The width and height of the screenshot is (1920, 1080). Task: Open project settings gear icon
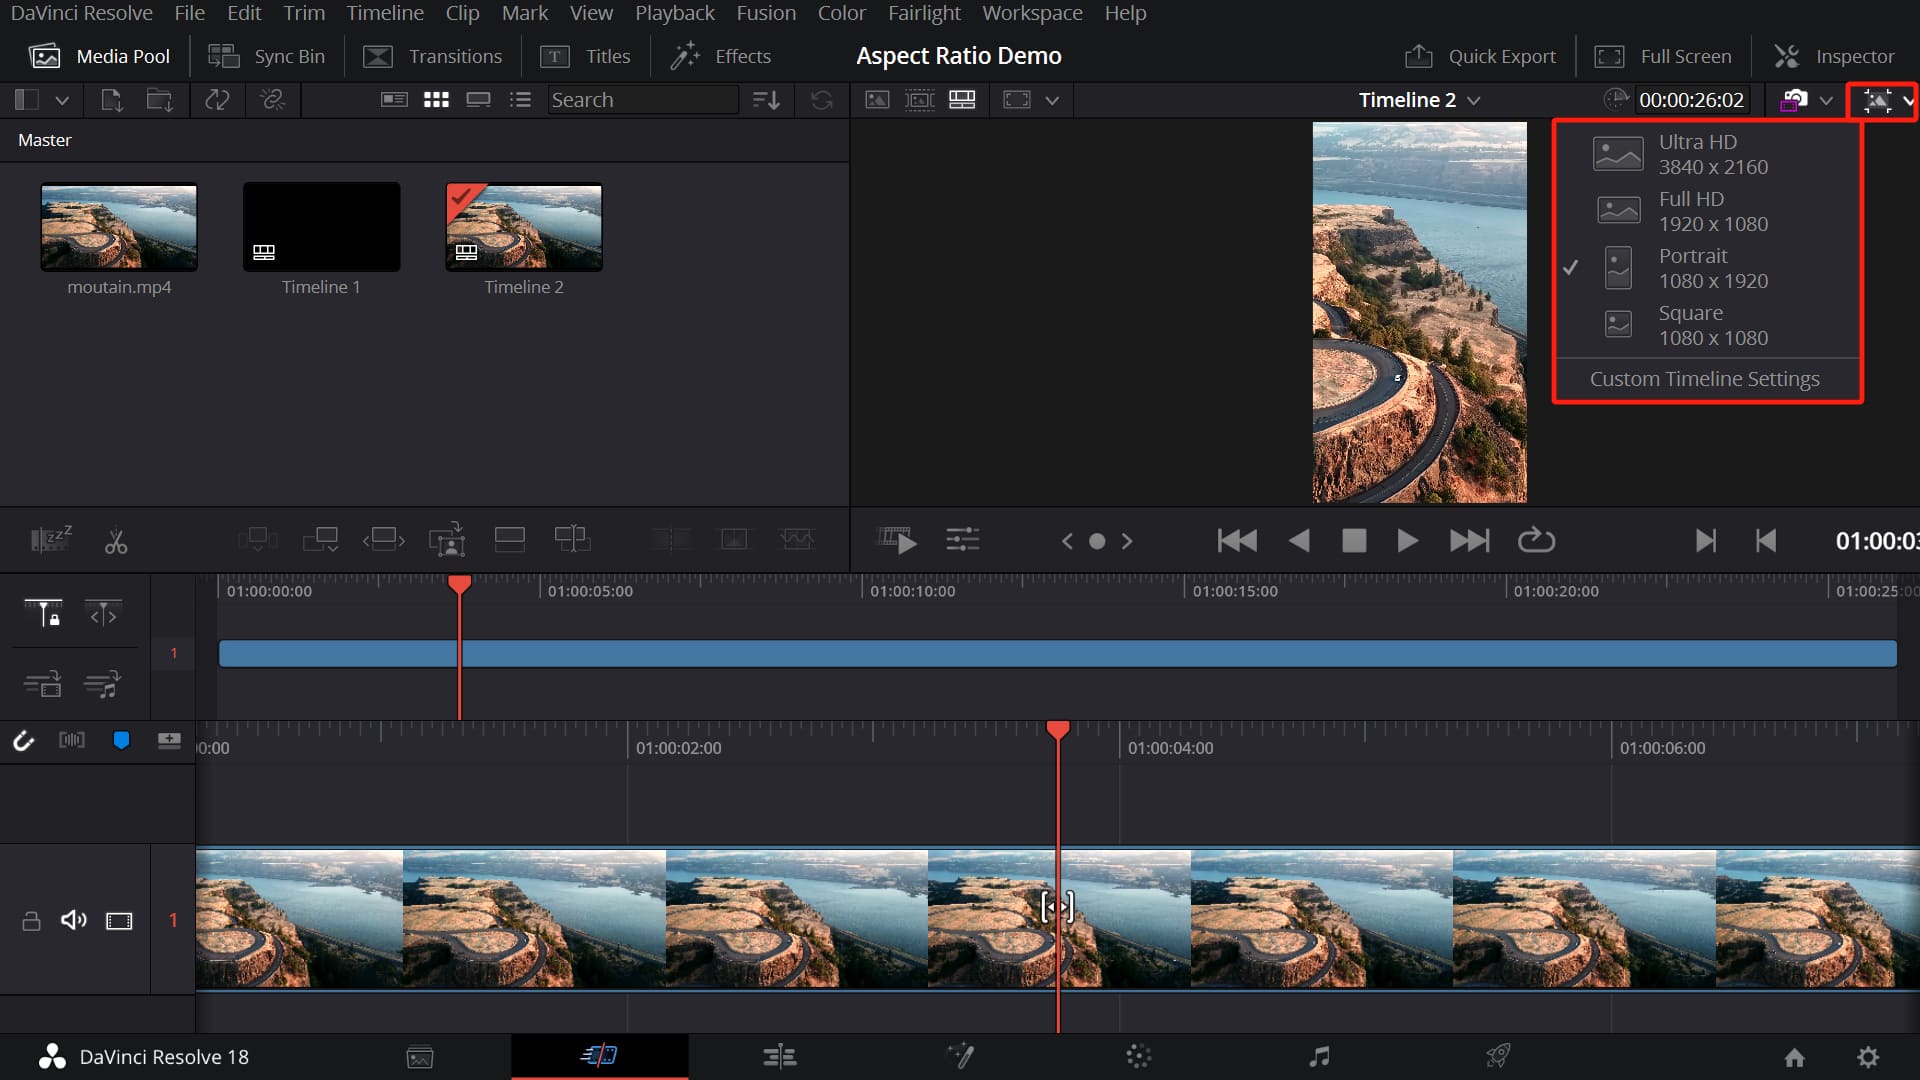1867,1057
